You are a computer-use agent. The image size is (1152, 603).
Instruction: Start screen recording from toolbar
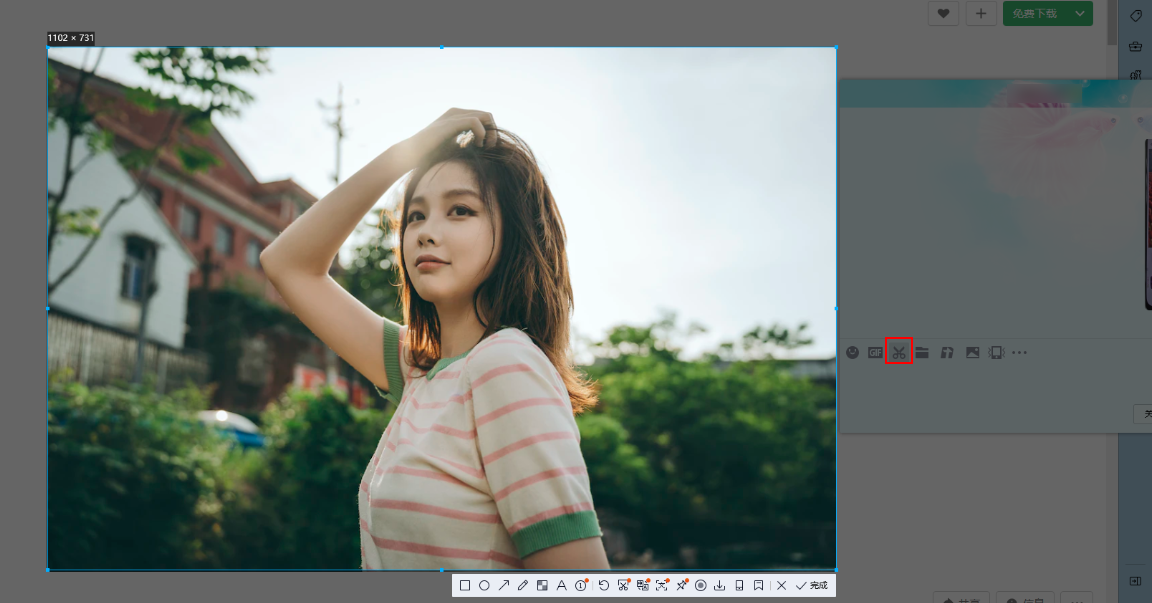point(701,585)
